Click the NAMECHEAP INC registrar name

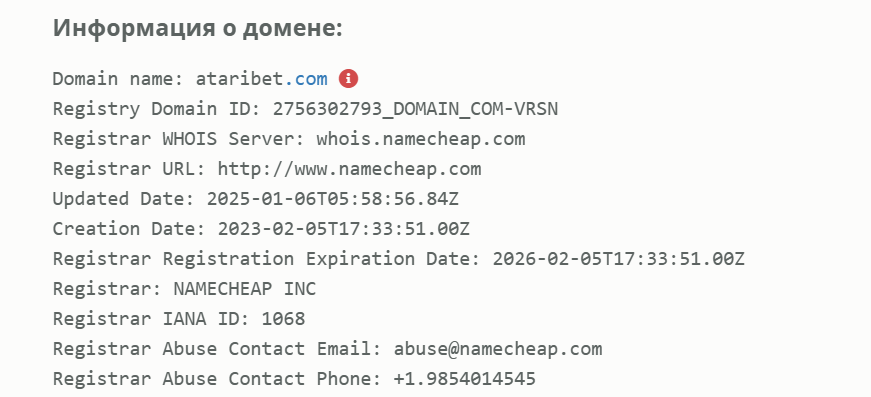pyautogui.click(x=245, y=289)
